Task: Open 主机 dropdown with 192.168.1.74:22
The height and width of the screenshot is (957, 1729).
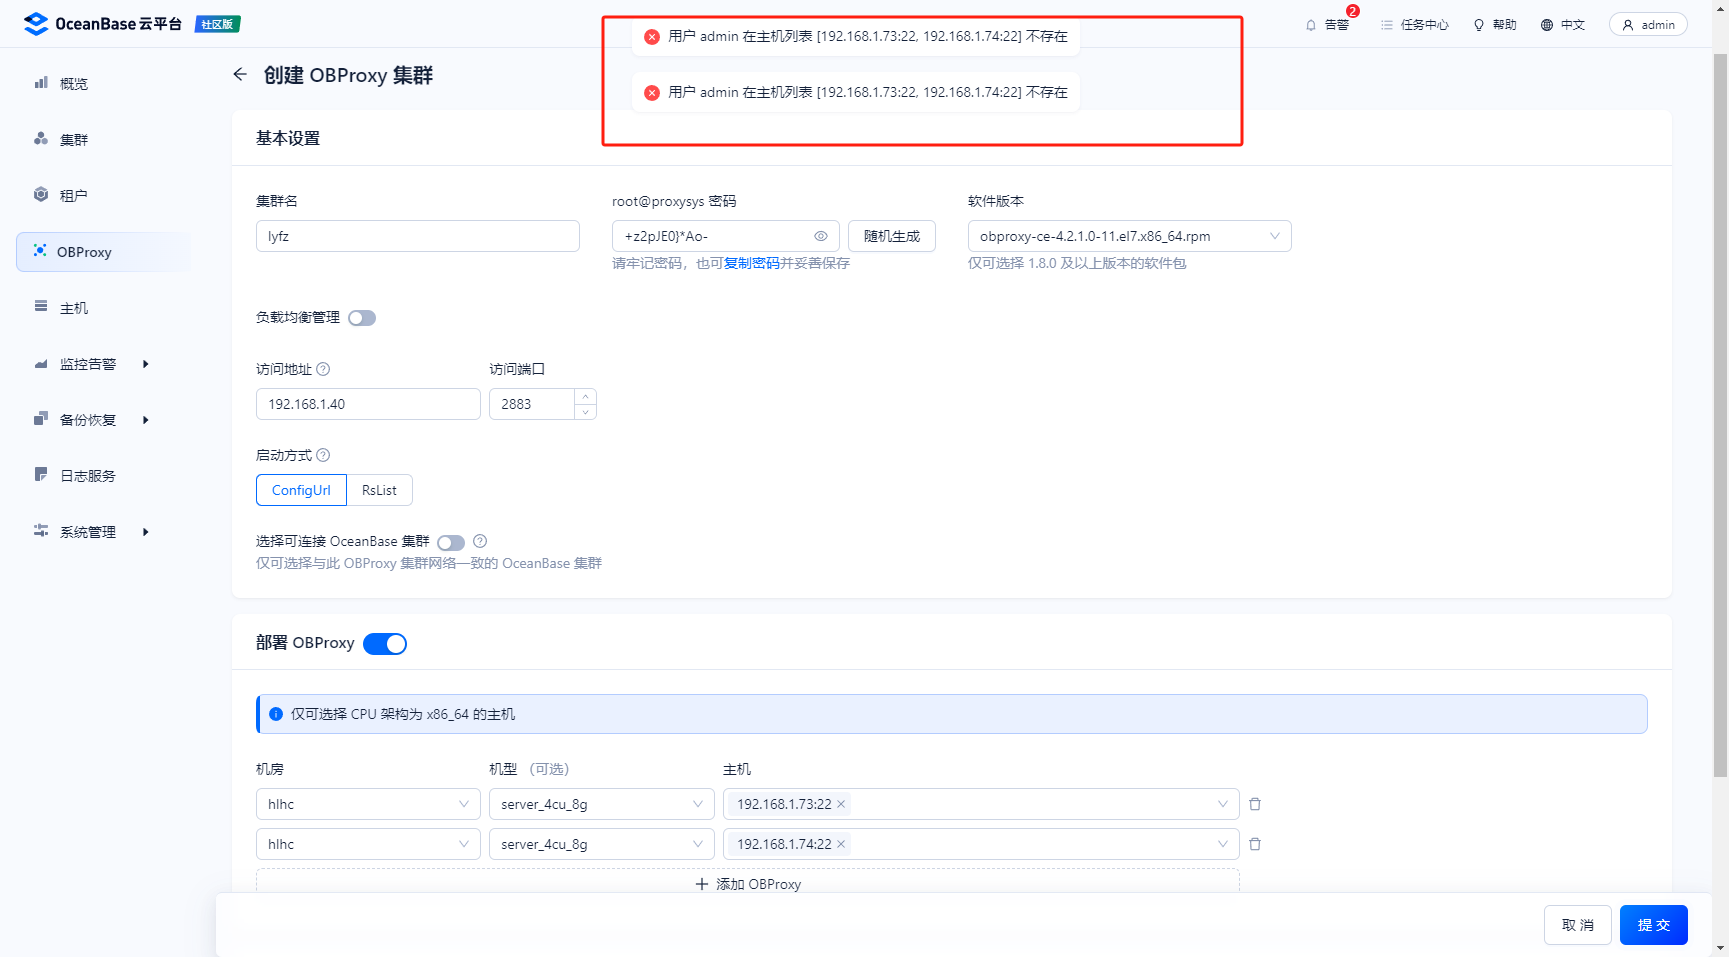Action: point(981,844)
